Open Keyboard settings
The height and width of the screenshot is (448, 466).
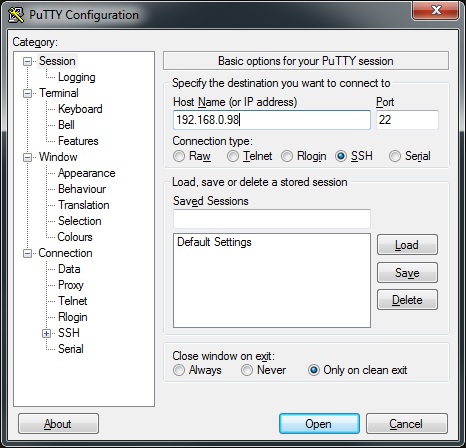click(80, 109)
